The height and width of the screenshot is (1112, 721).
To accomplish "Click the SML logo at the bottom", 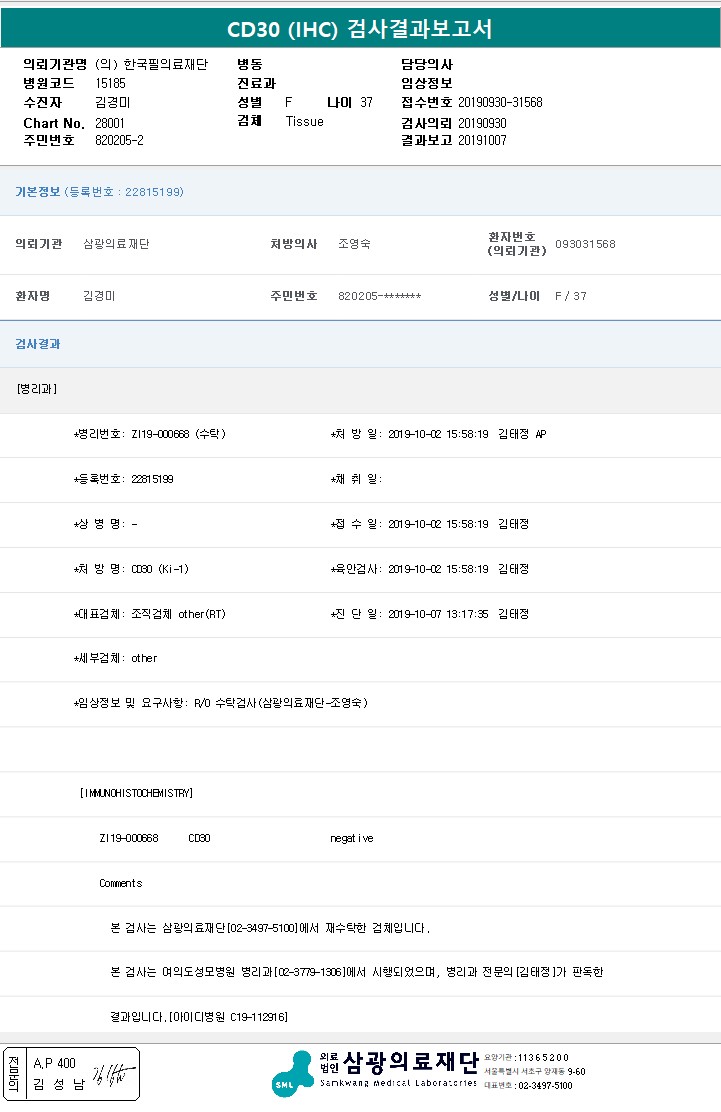I will click(292, 1073).
